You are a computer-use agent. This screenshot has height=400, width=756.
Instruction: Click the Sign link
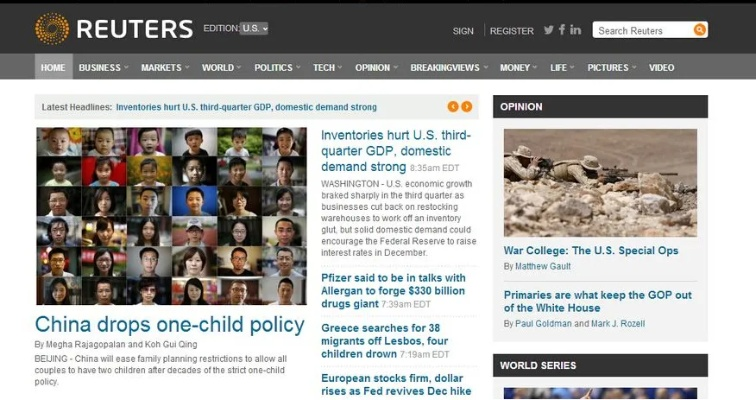click(x=463, y=31)
